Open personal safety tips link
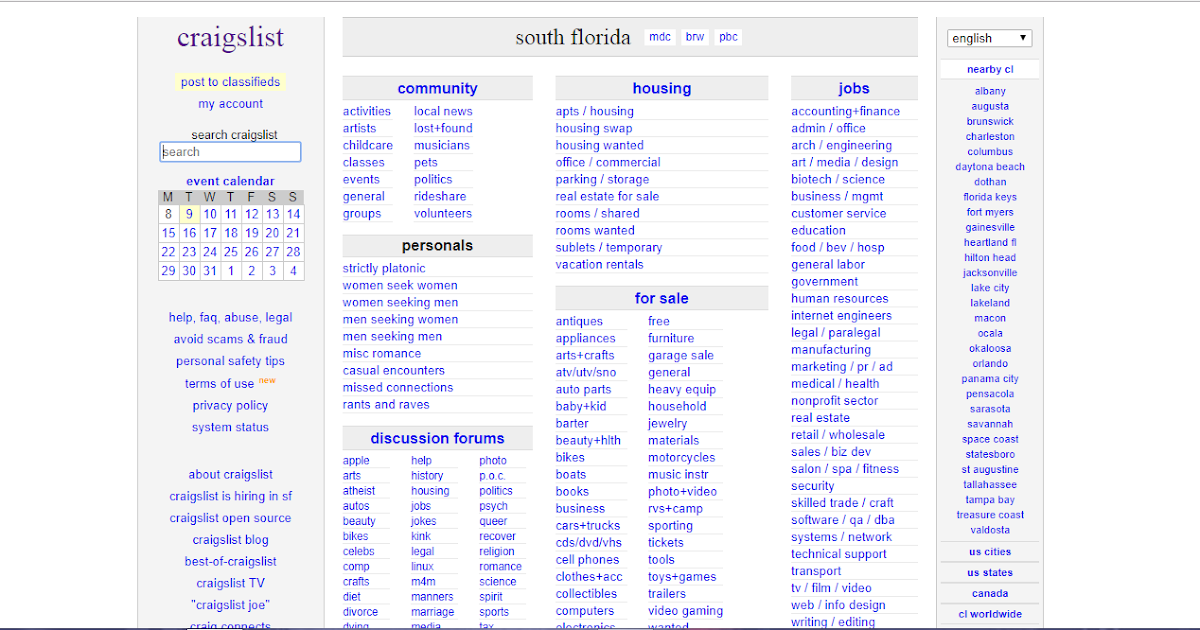The height and width of the screenshot is (630, 1200). click(230, 362)
